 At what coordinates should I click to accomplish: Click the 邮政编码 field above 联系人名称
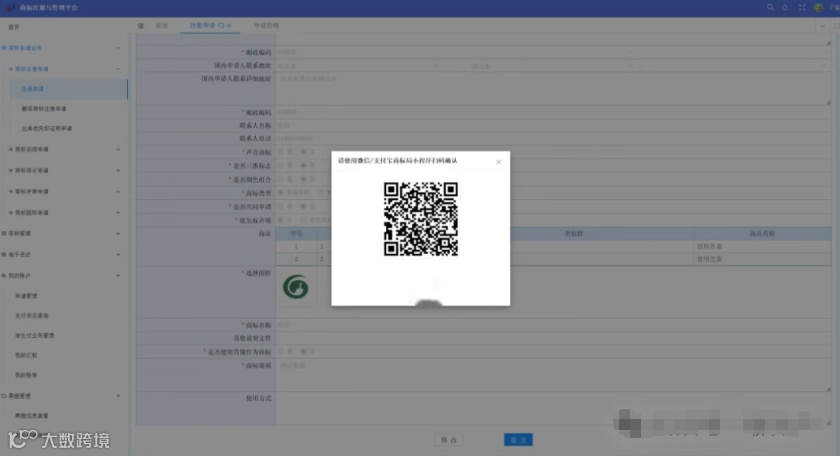click(x=553, y=113)
